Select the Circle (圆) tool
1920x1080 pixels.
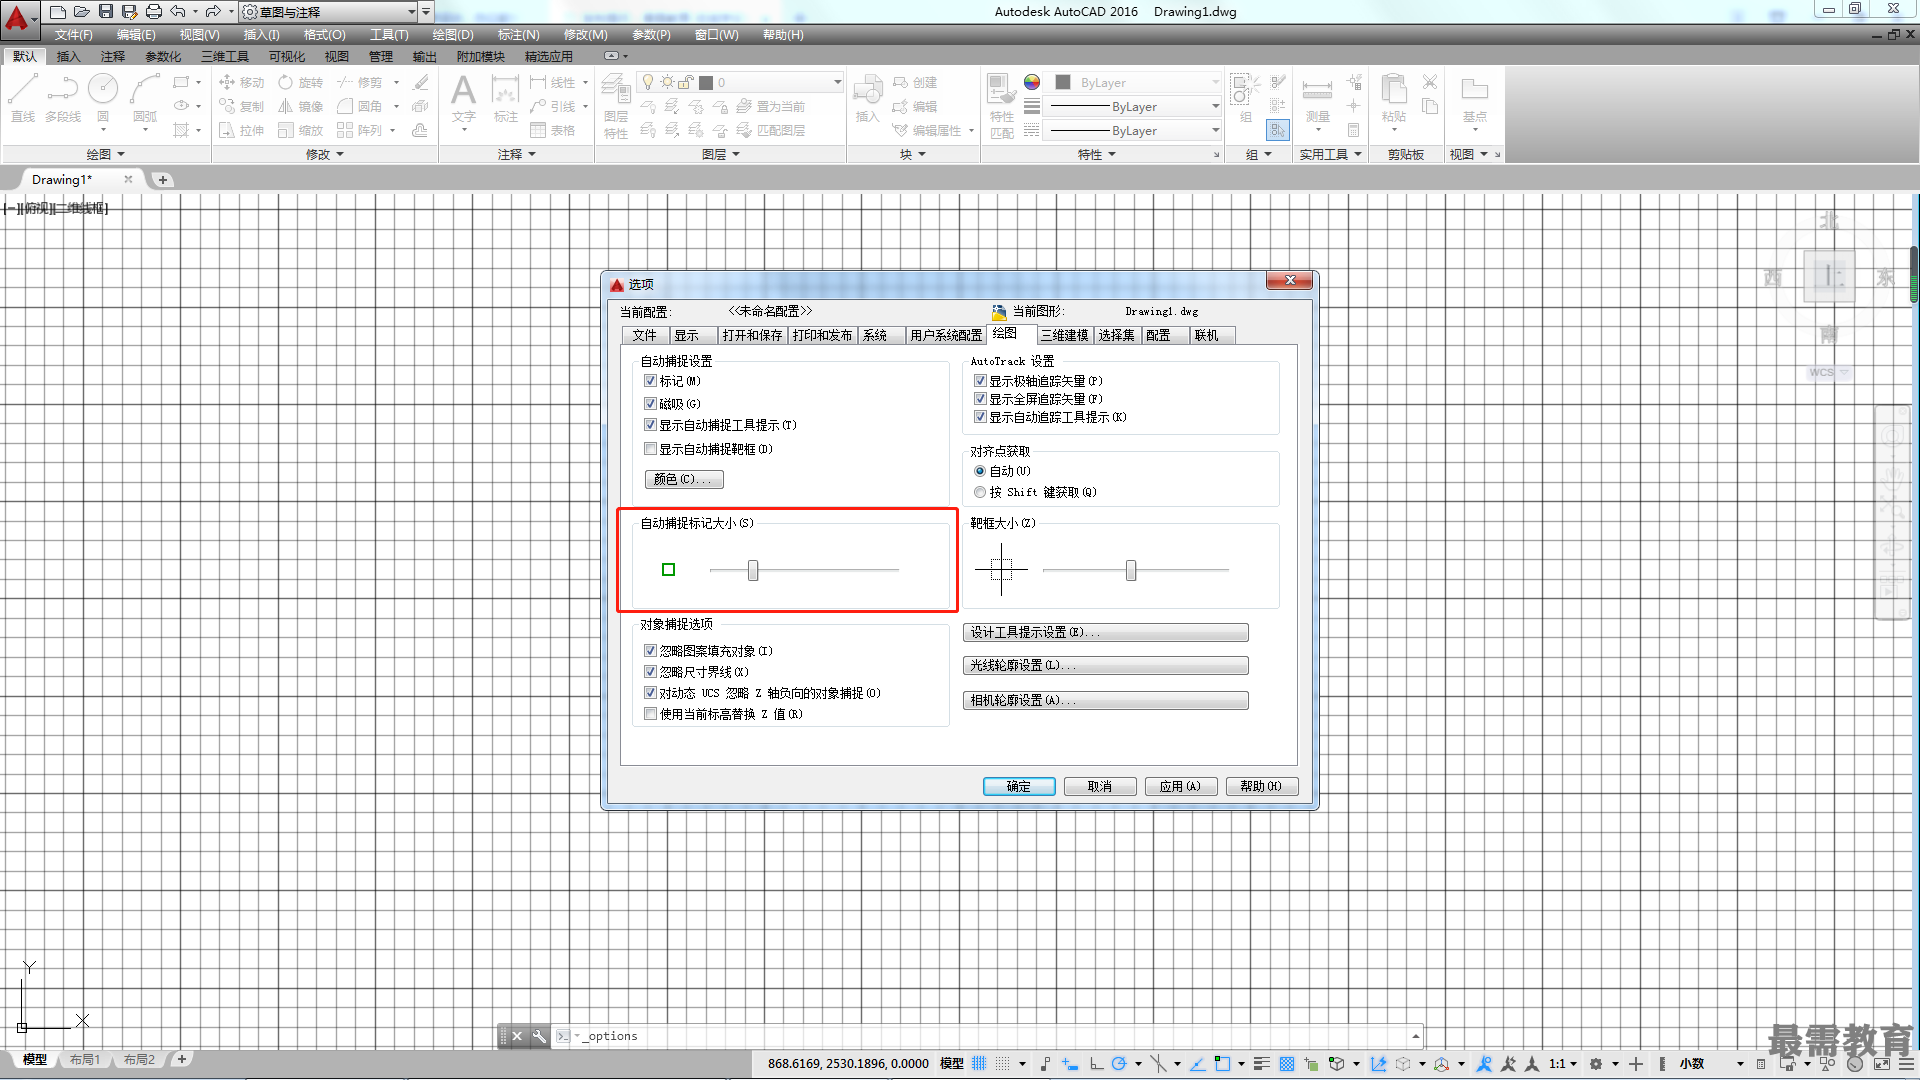[x=103, y=98]
